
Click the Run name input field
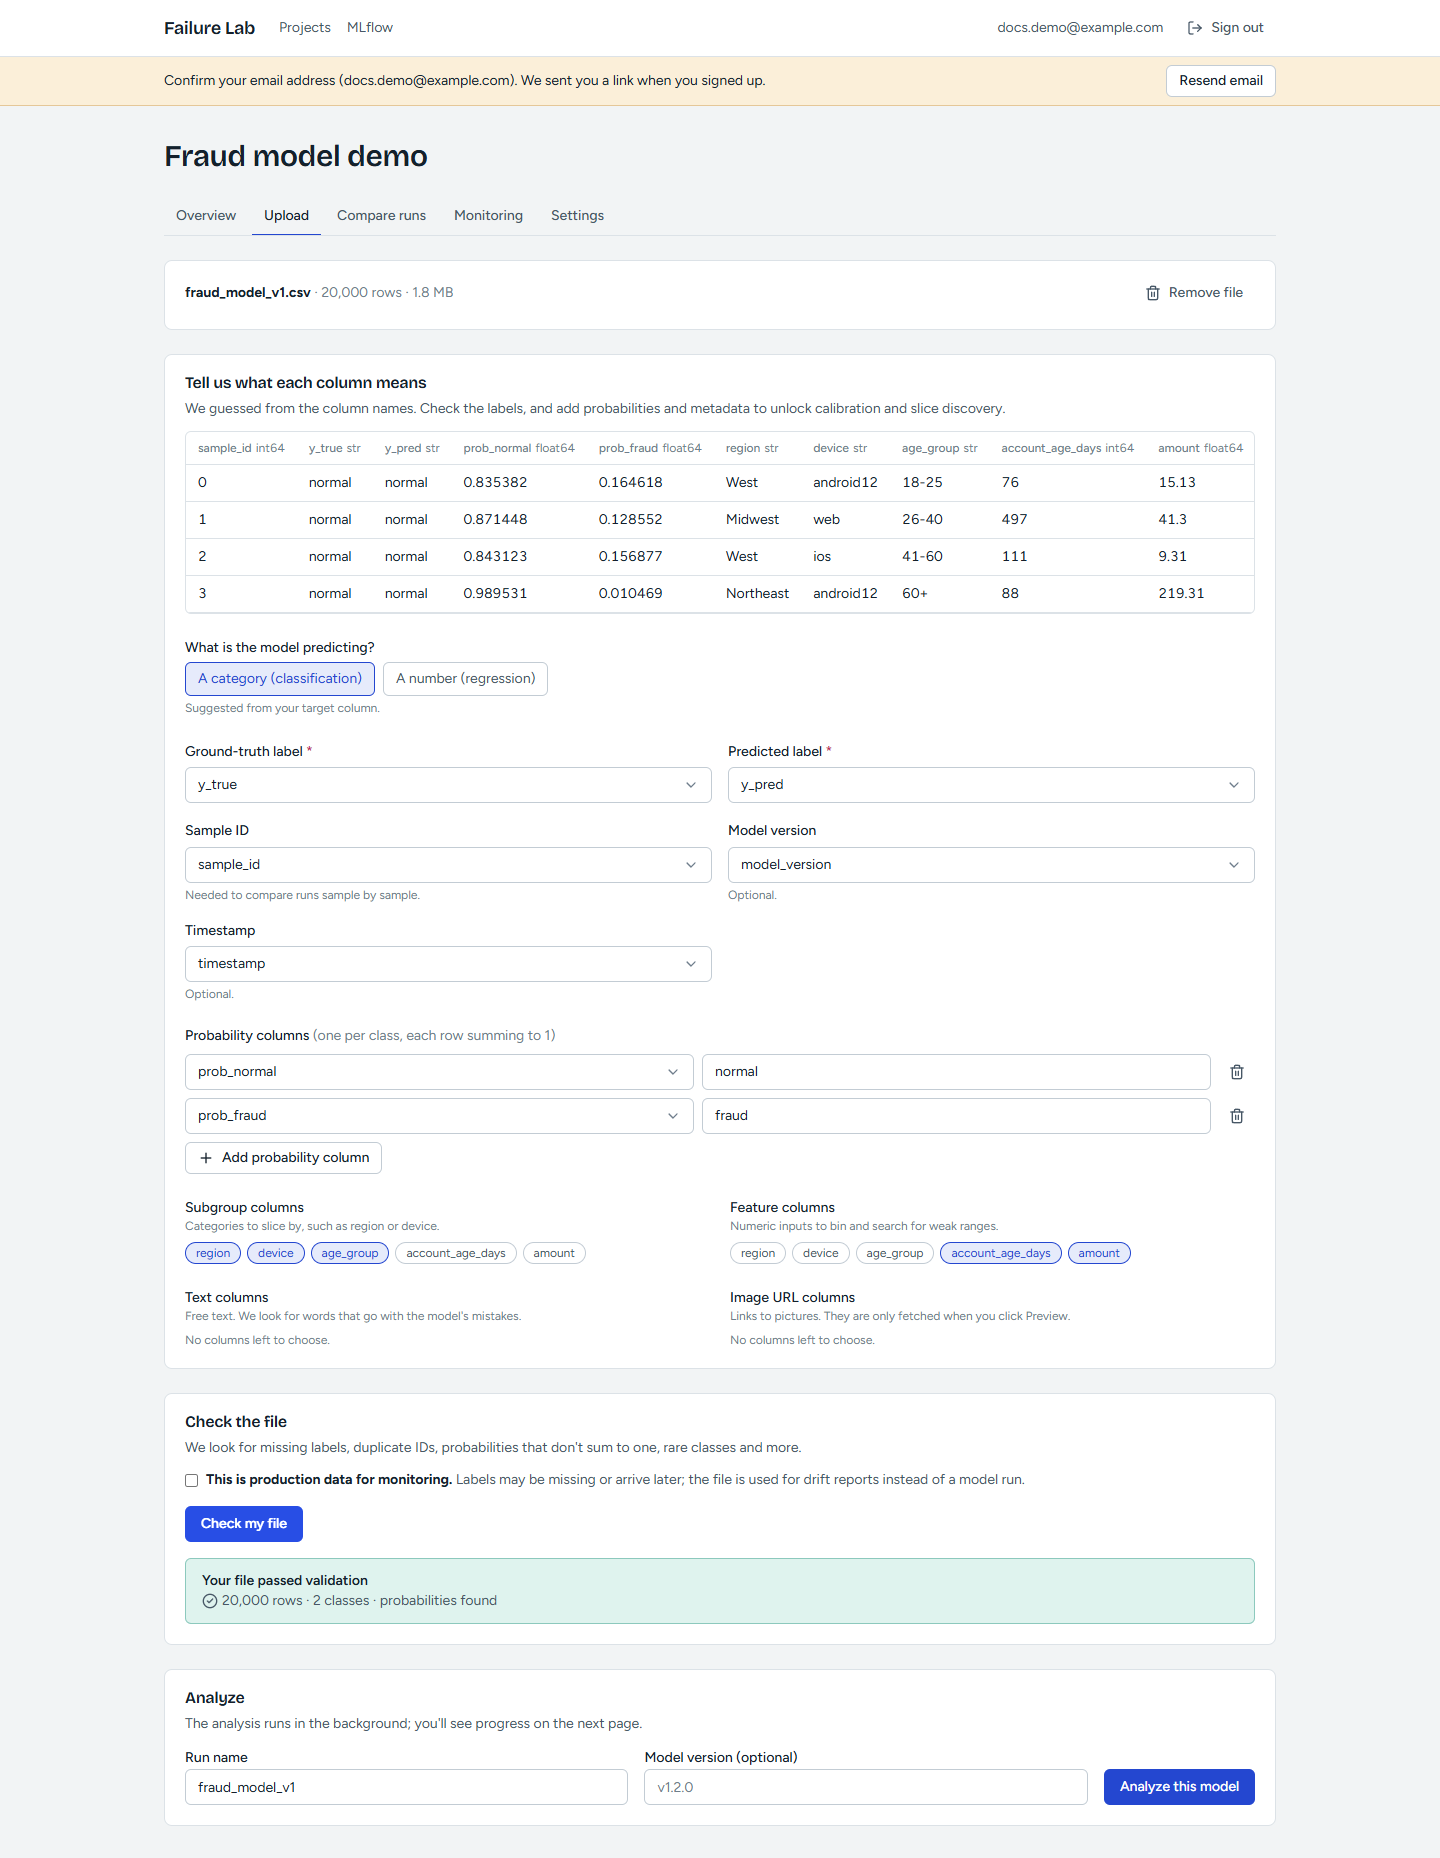coord(406,1787)
